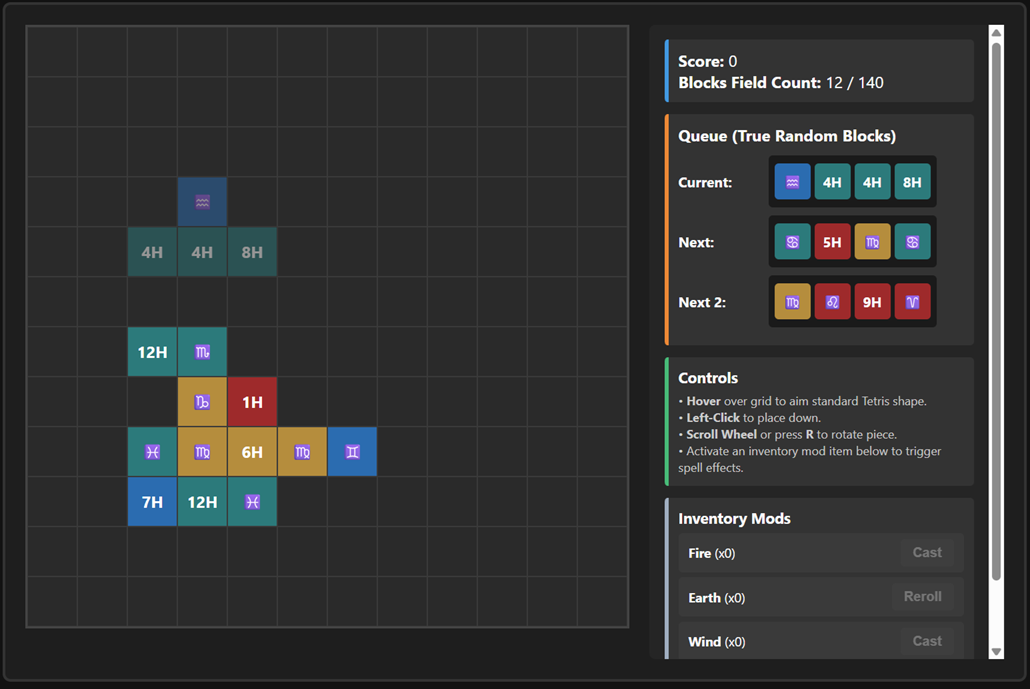
Task: Click the gold Capricorn block on the grid
Action: [x=202, y=402]
